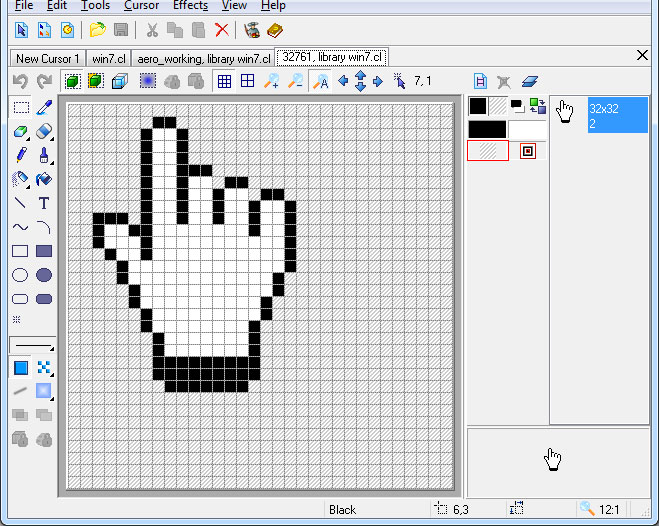
Task: Toggle the first green cube mode button
Action: pos(72,81)
